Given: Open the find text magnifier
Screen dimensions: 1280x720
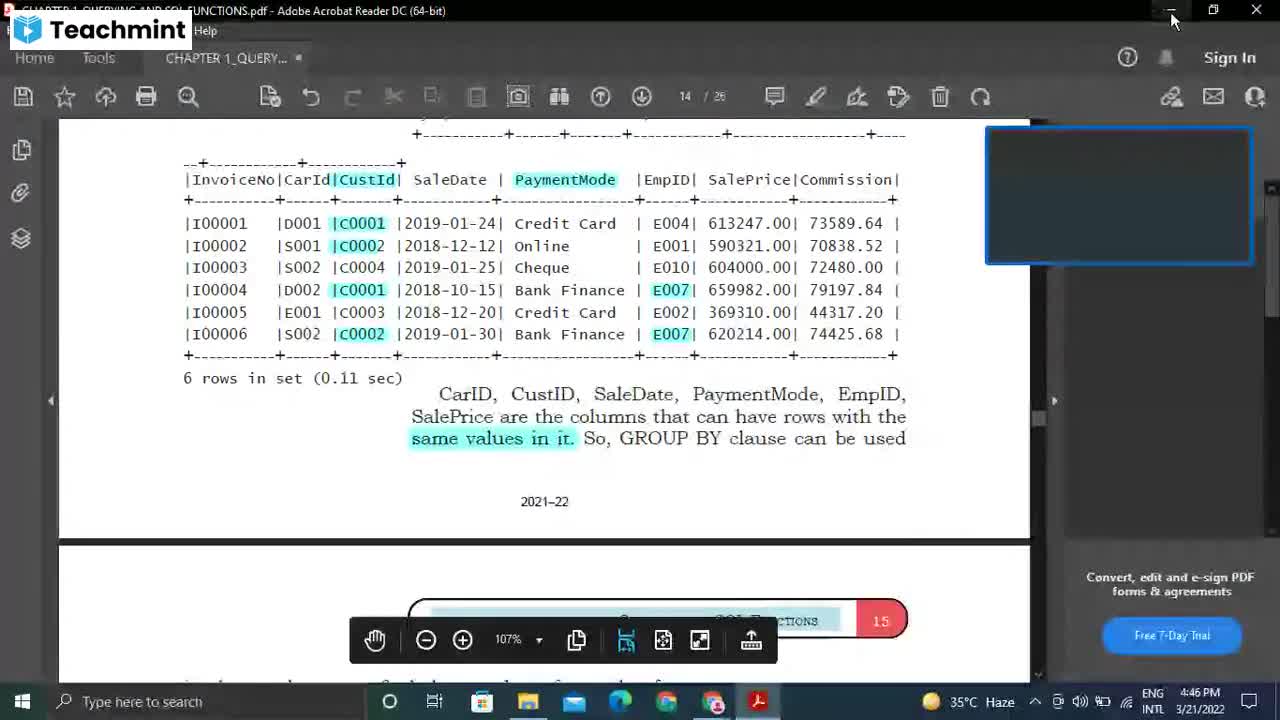Looking at the screenshot, I should (x=188, y=97).
